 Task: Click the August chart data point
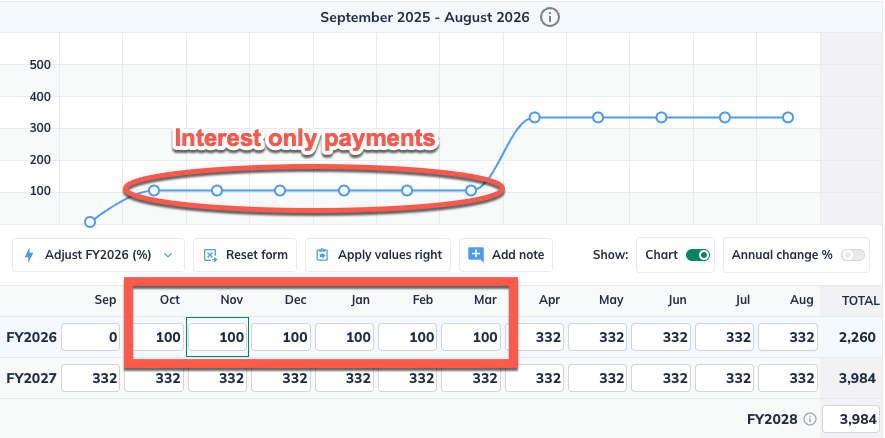(788, 117)
